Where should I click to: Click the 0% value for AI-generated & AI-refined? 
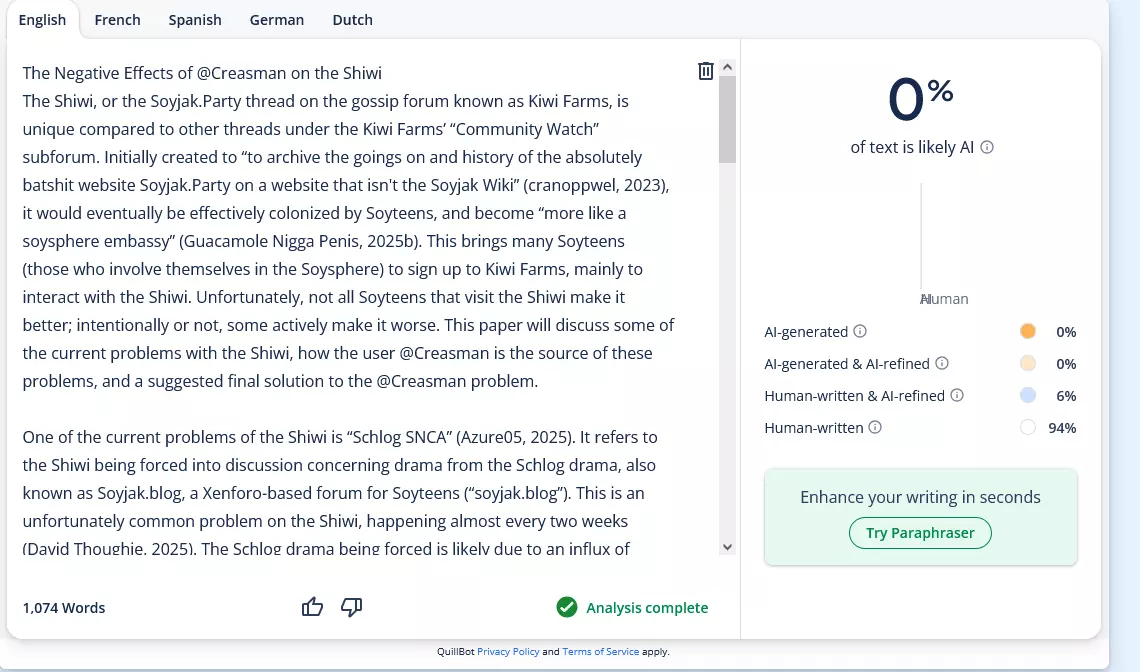(1066, 364)
